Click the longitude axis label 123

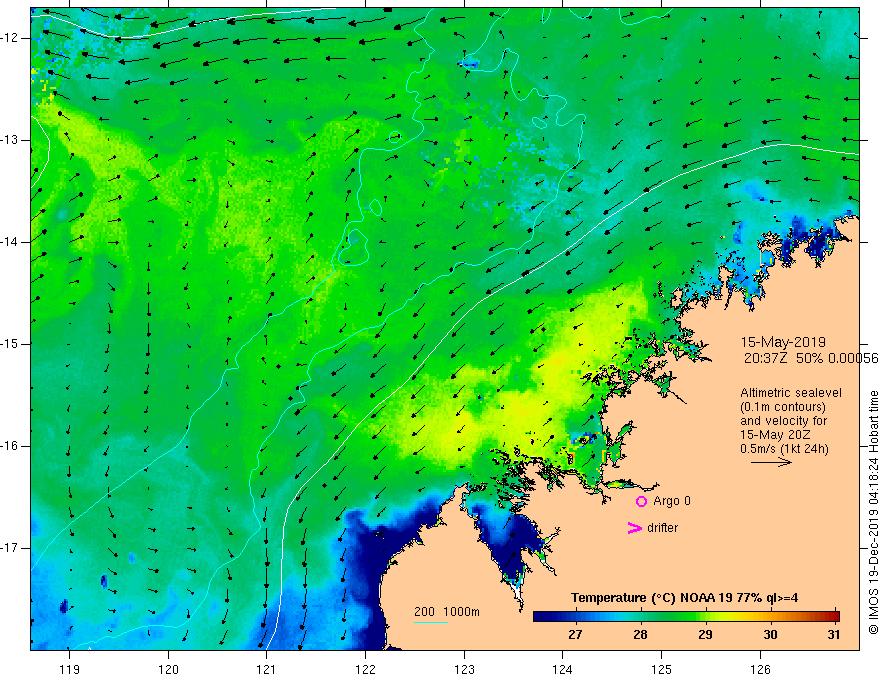(464, 669)
